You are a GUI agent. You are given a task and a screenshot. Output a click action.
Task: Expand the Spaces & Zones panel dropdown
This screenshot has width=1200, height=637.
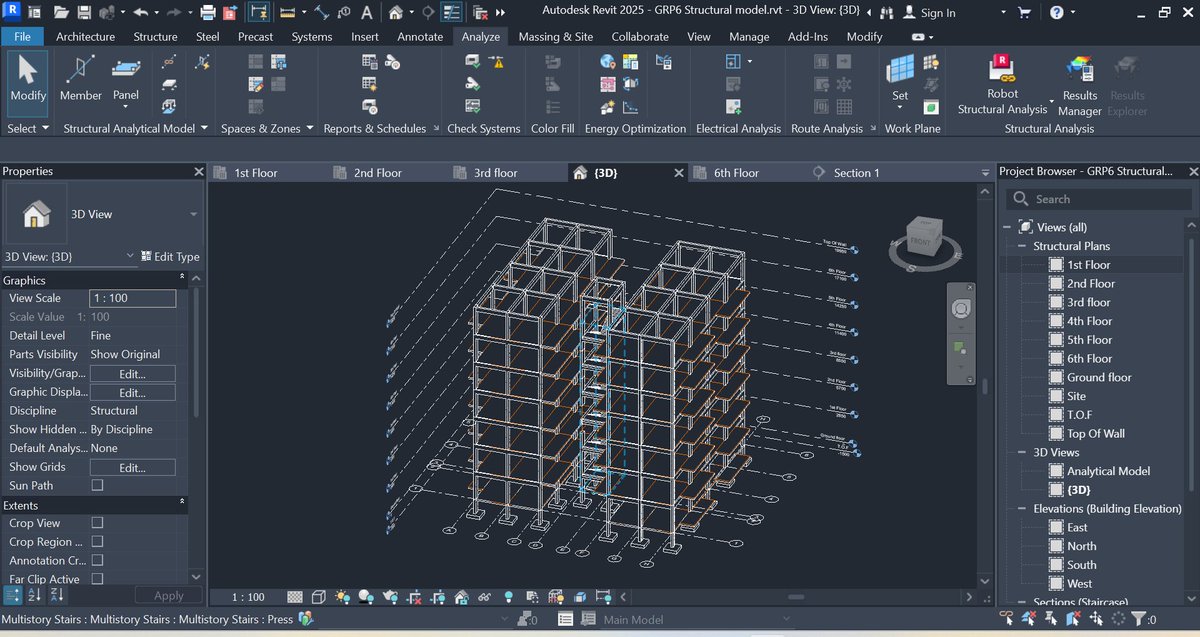[267, 128]
